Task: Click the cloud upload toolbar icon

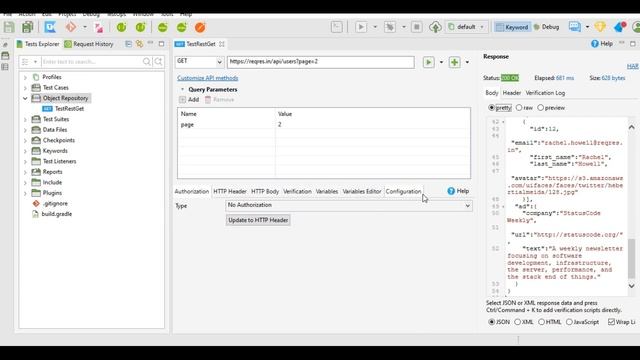Action: tap(435, 27)
